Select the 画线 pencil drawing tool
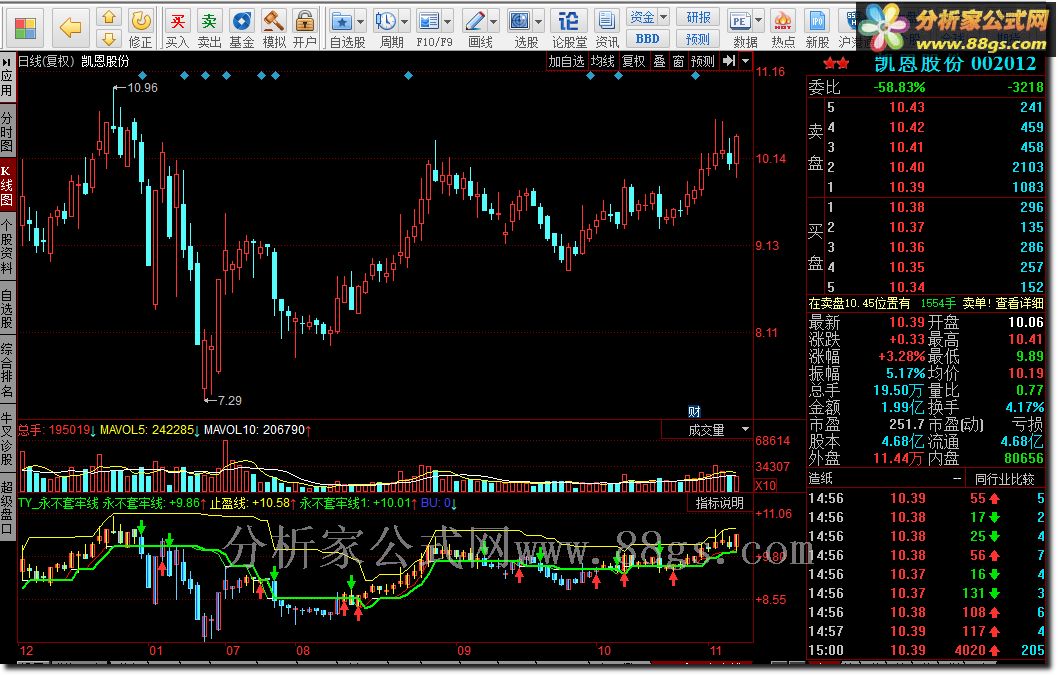The width and height of the screenshot is (1058, 675). click(x=475, y=22)
